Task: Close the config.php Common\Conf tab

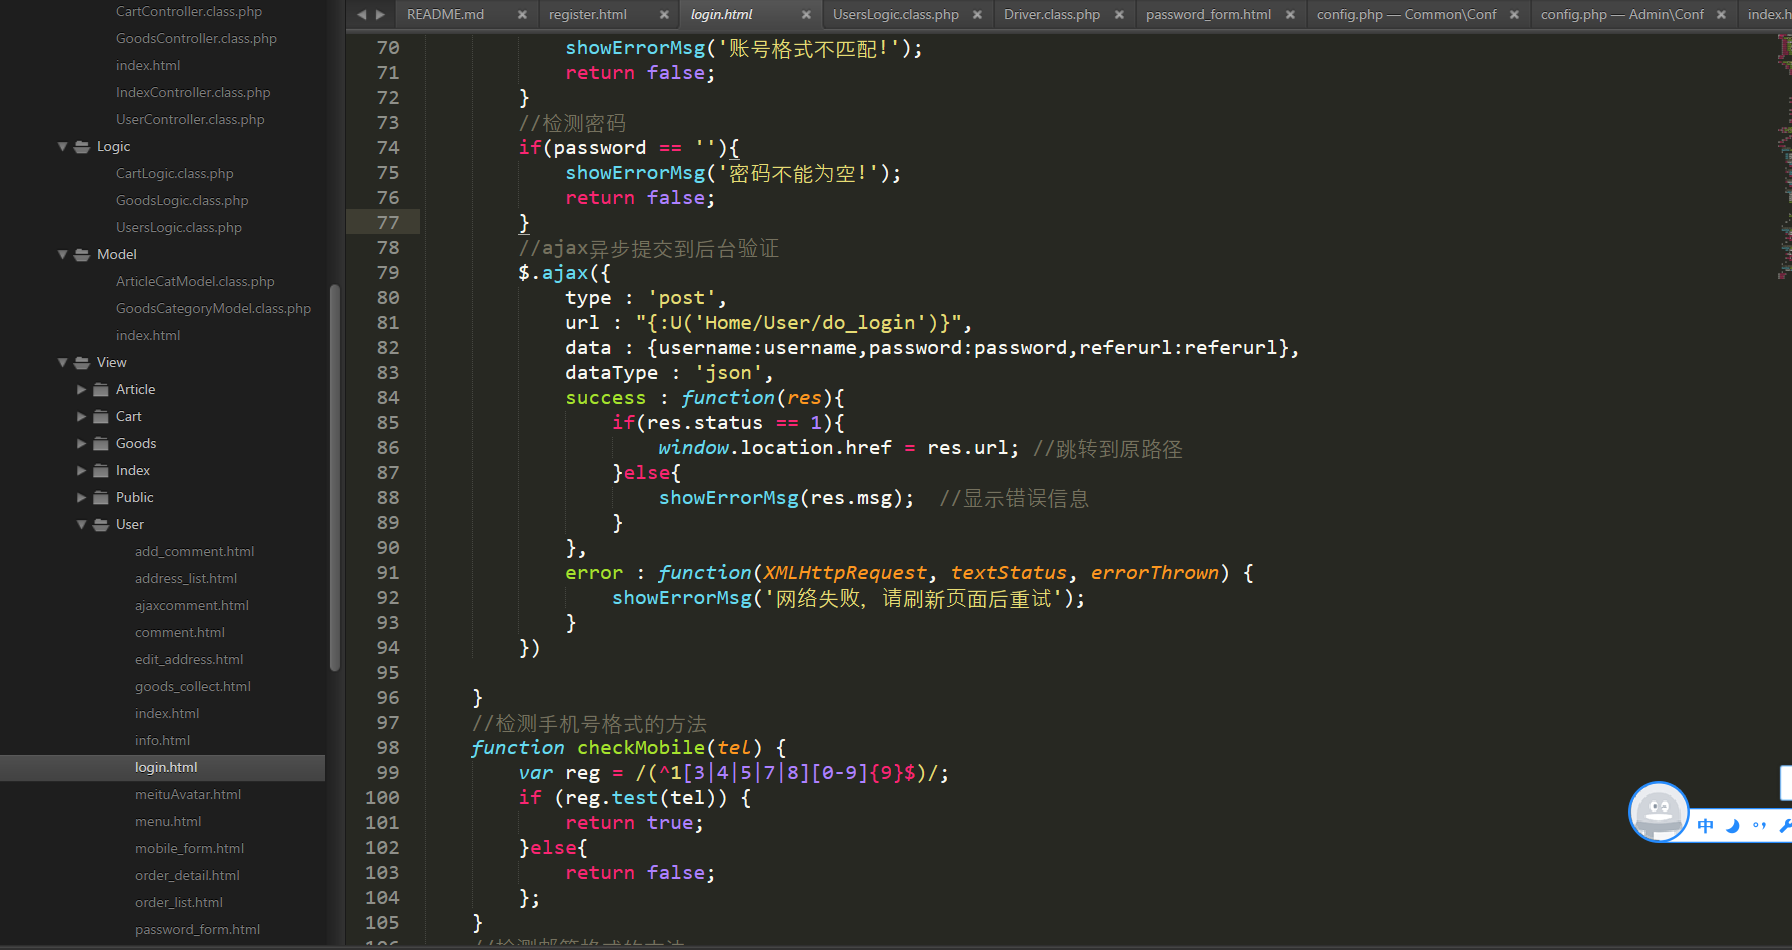Action: (1514, 15)
